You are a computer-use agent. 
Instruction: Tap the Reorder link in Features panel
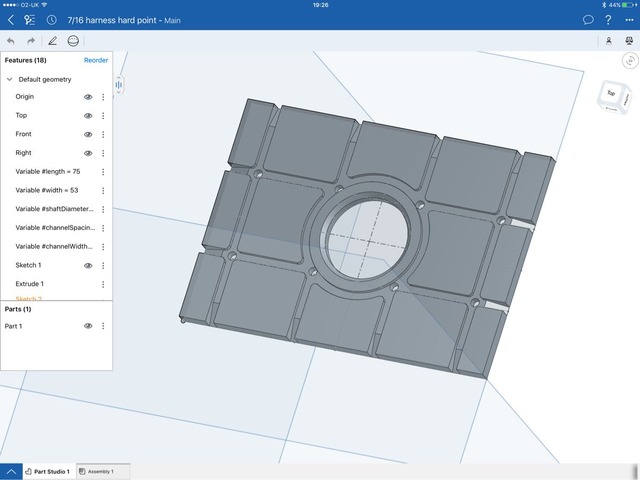96,60
